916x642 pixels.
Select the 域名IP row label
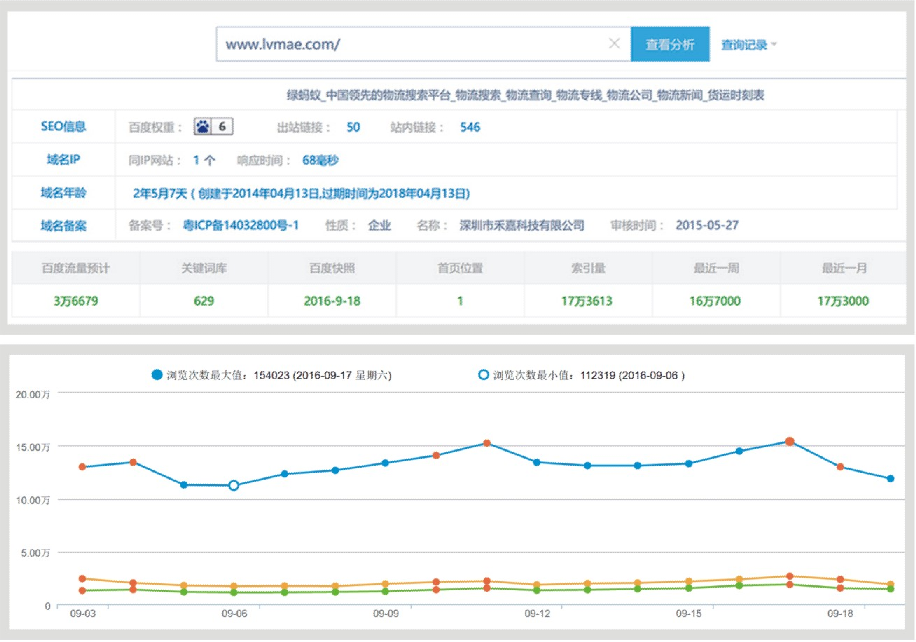point(63,159)
